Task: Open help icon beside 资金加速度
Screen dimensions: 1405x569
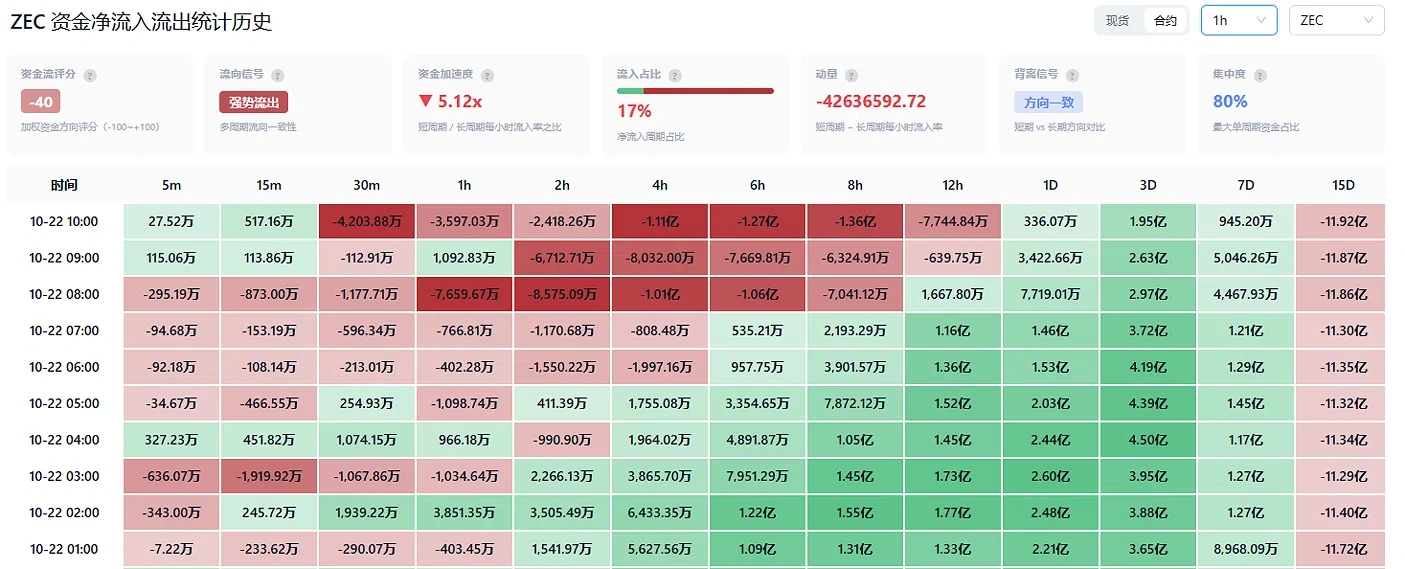Action: [488, 75]
